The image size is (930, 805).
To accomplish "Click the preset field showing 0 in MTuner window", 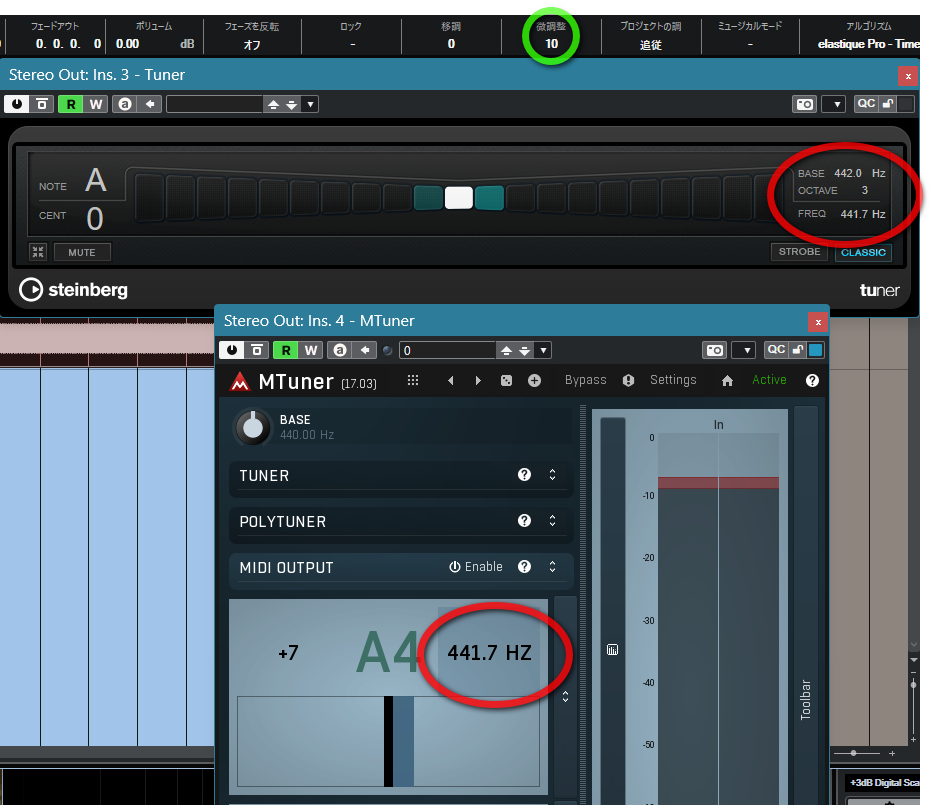I will click(x=447, y=350).
